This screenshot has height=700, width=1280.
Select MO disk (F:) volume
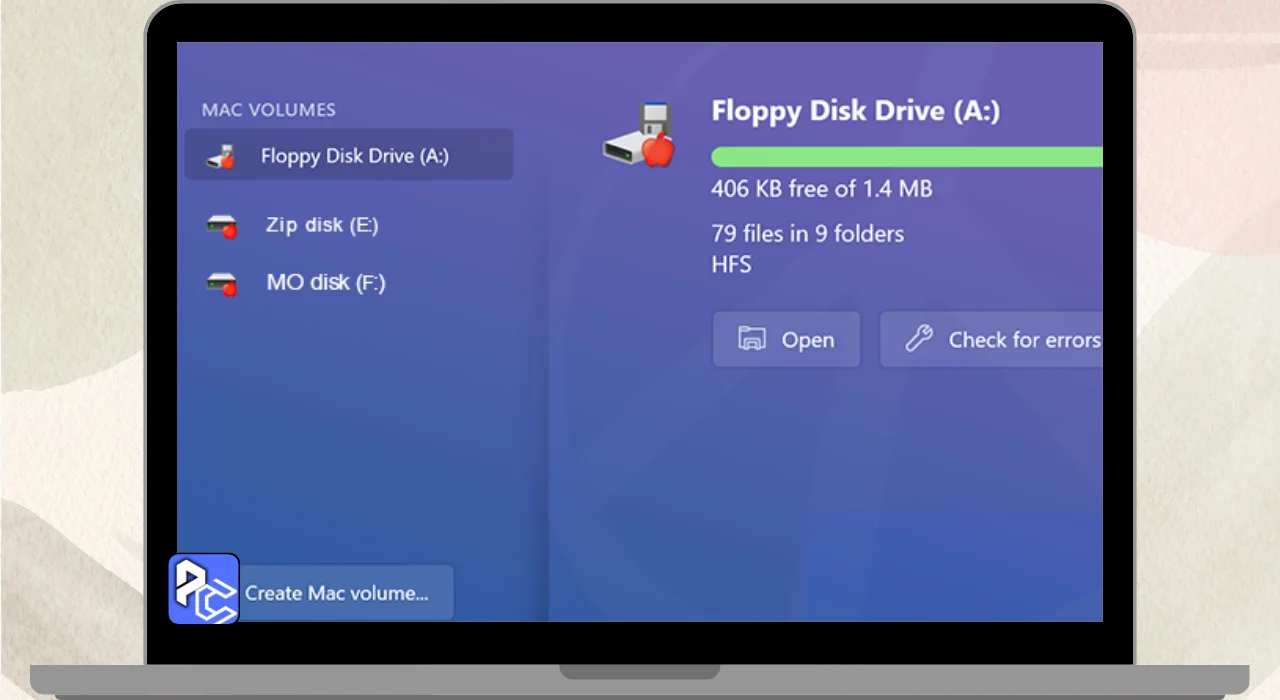pyautogui.click(x=325, y=283)
